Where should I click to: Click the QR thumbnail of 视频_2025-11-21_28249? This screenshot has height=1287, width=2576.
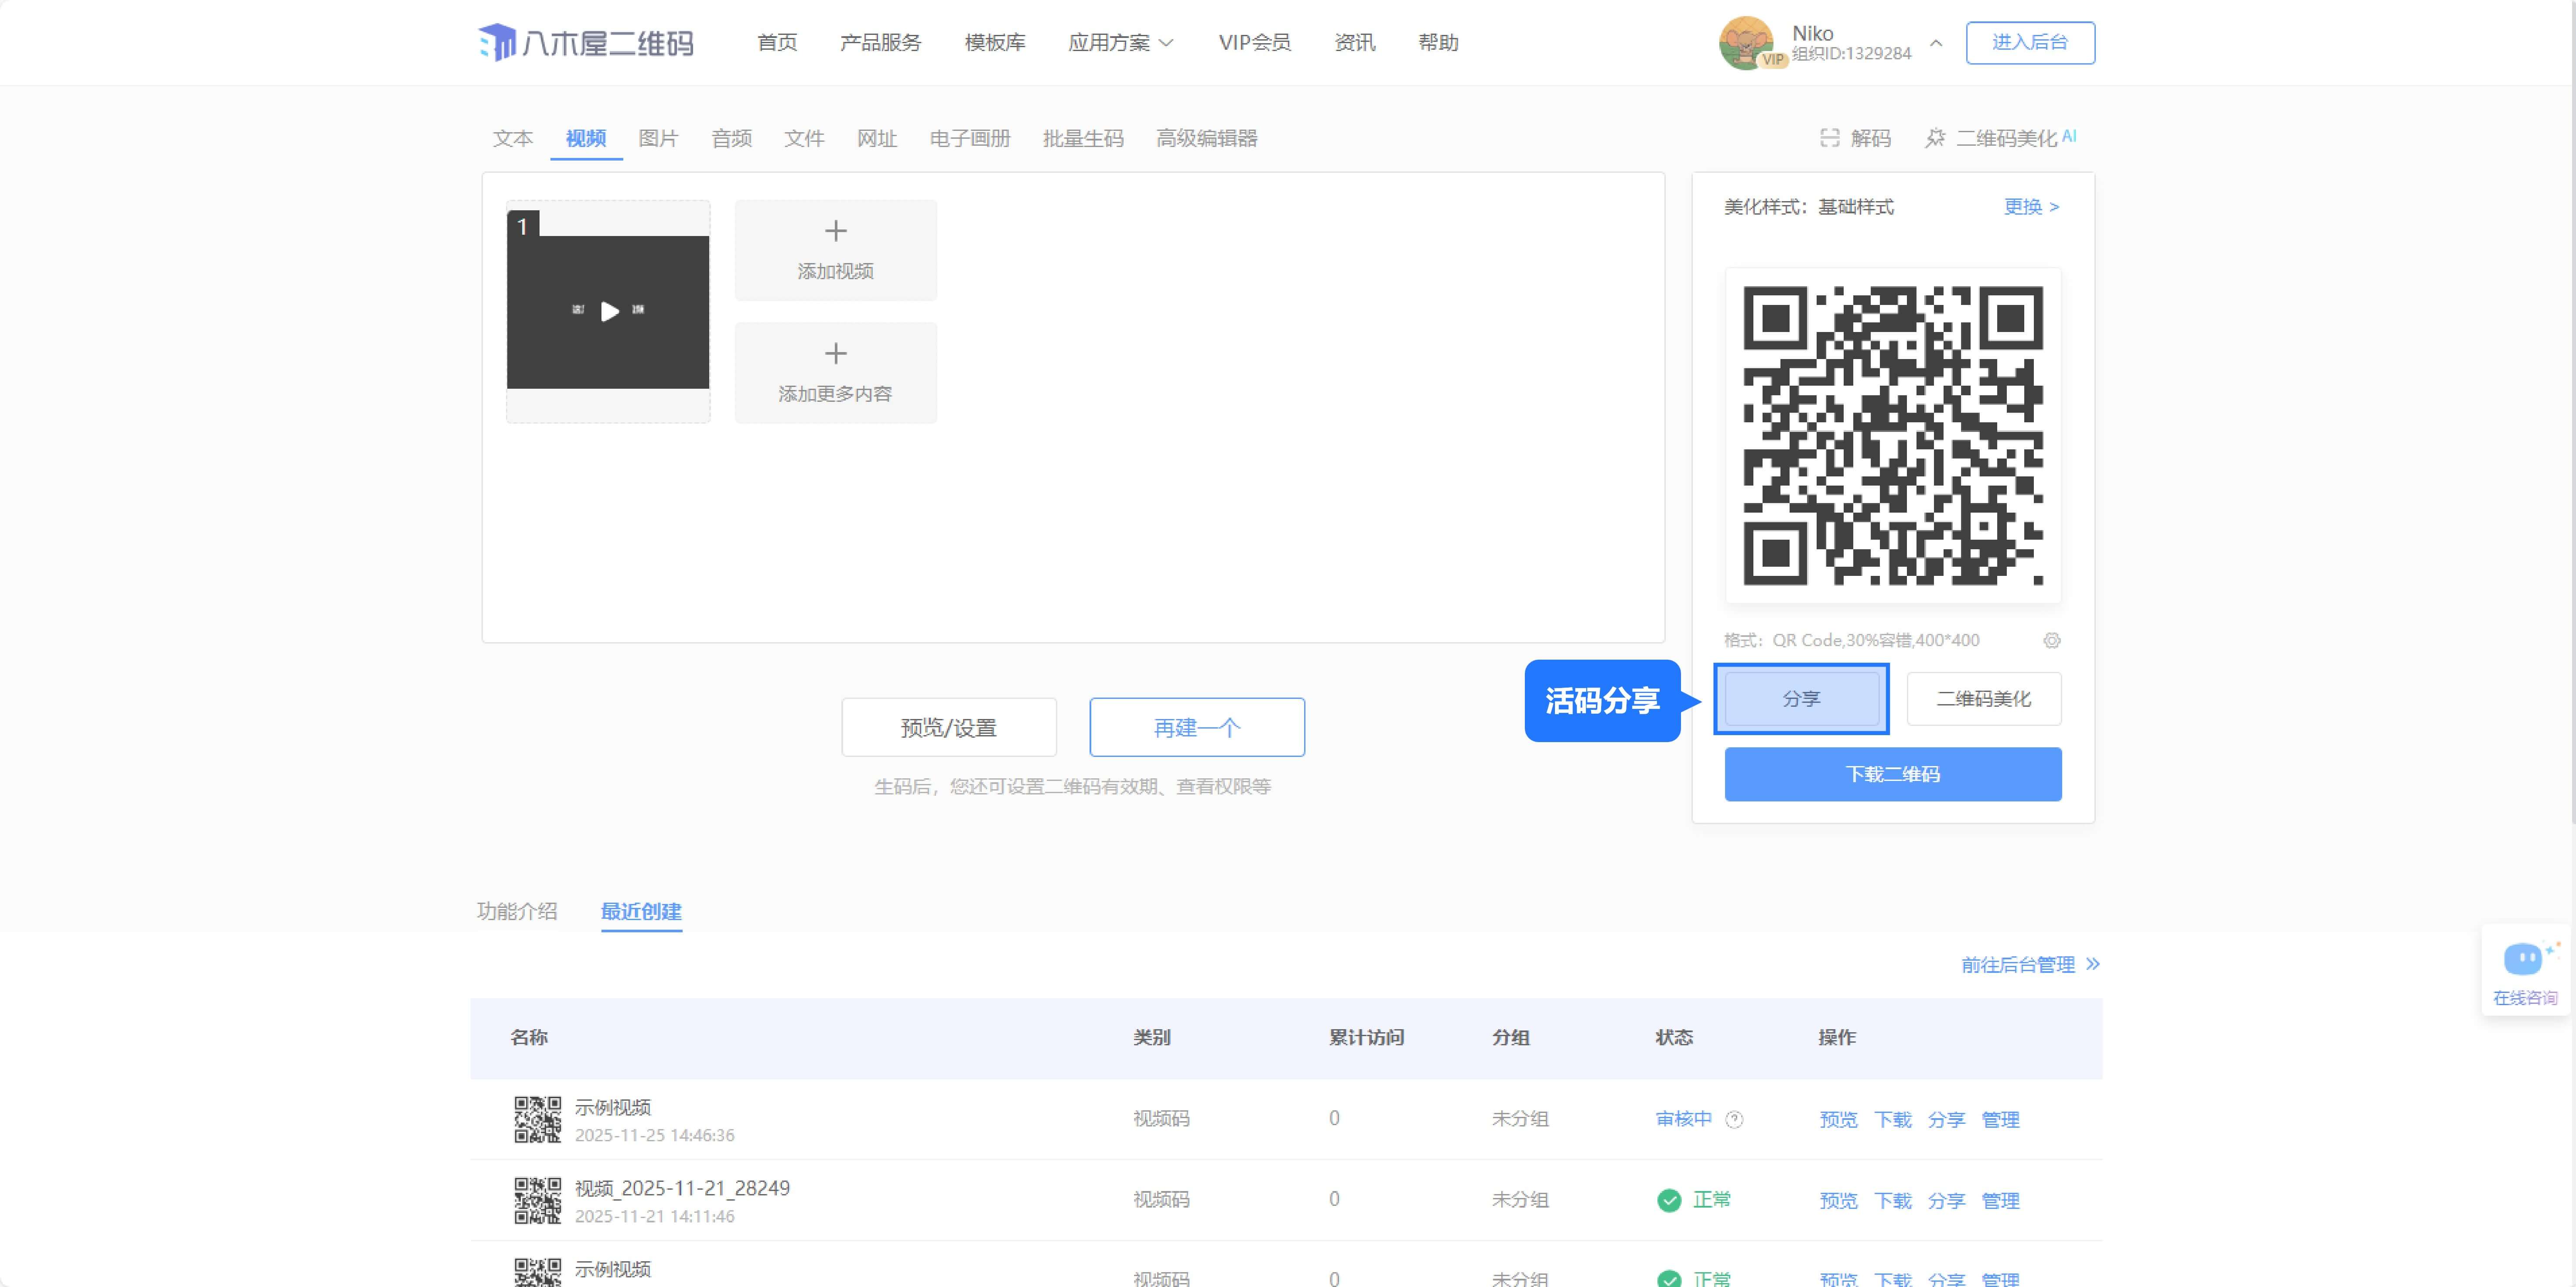pos(537,1200)
